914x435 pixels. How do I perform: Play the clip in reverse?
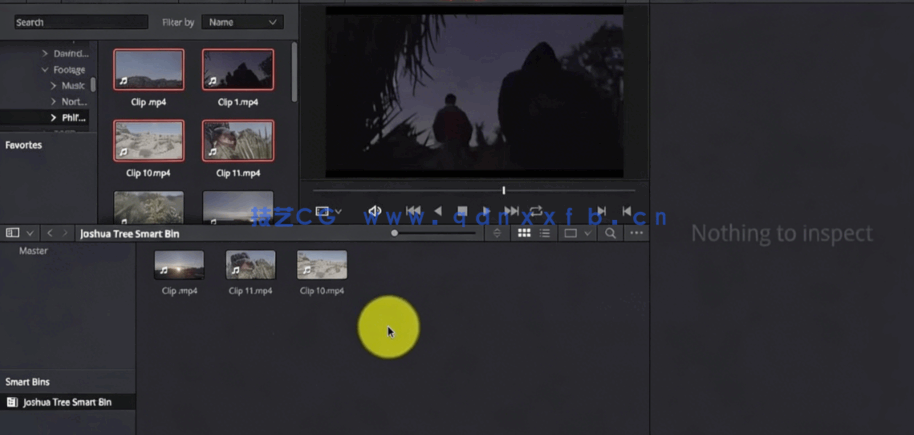pyautogui.click(x=438, y=211)
